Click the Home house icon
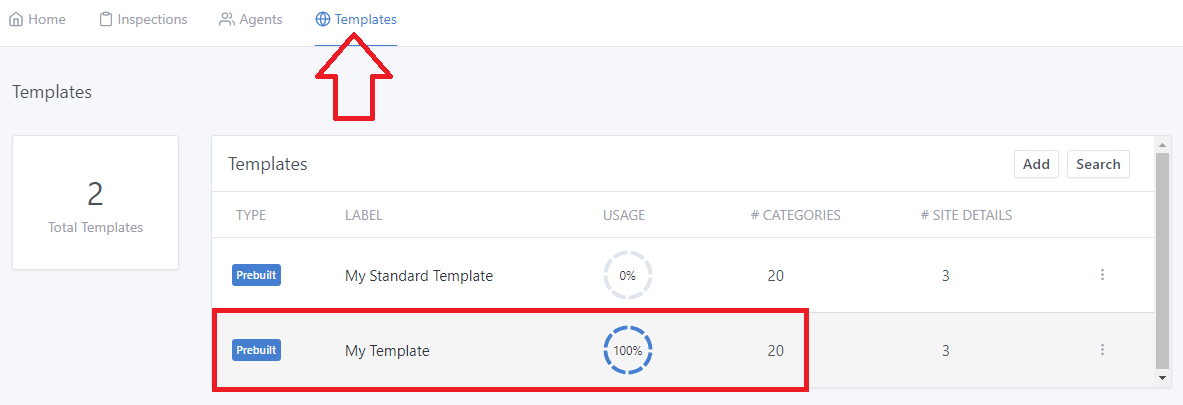This screenshot has height=405, width=1183. (x=16, y=19)
